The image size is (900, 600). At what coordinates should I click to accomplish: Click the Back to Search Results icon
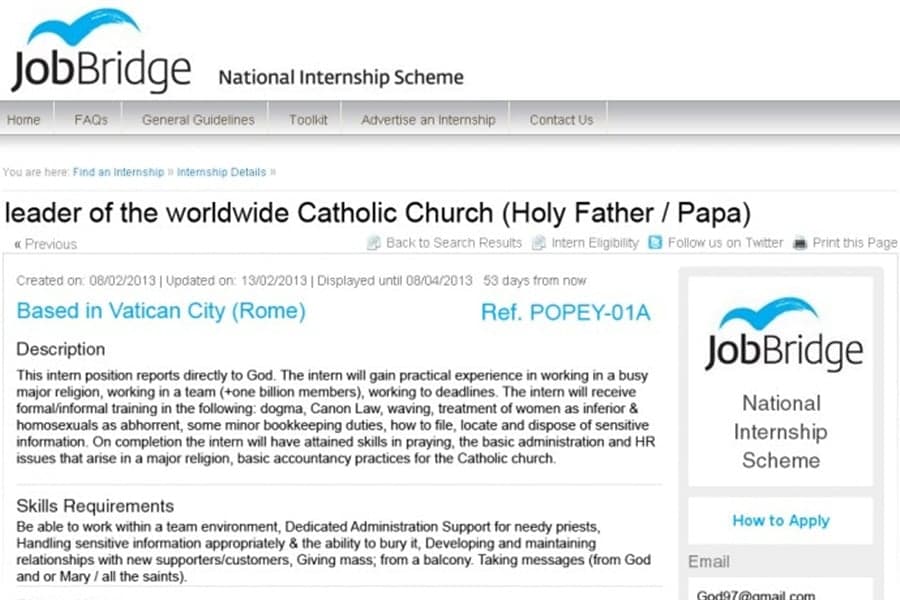coord(374,243)
